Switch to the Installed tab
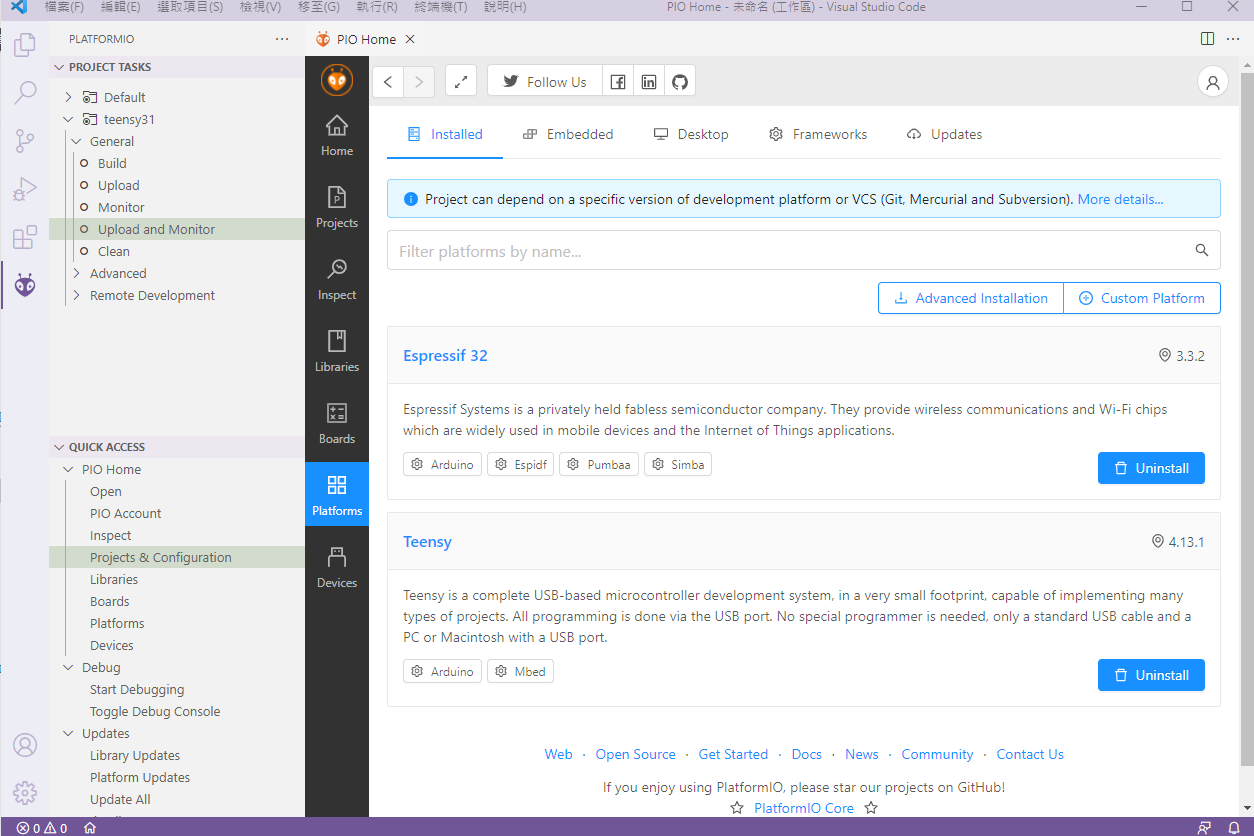1254x836 pixels. pyautogui.click(x=445, y=134)
